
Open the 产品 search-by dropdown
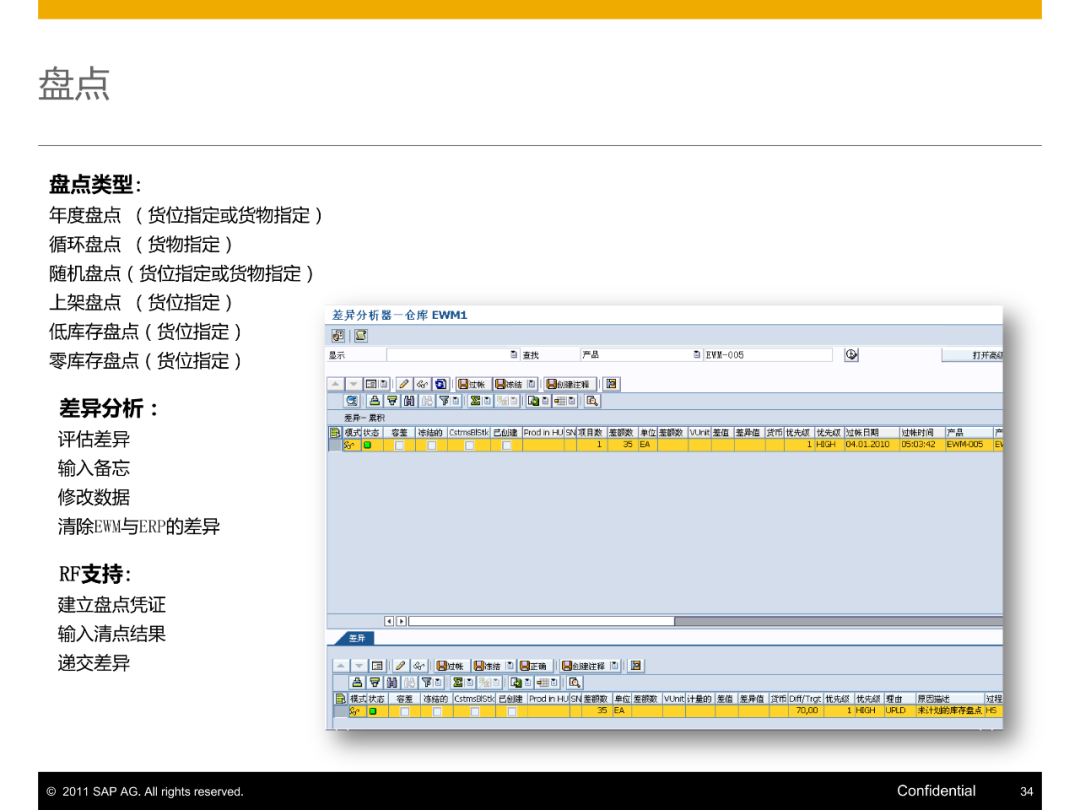click(696, 355)
